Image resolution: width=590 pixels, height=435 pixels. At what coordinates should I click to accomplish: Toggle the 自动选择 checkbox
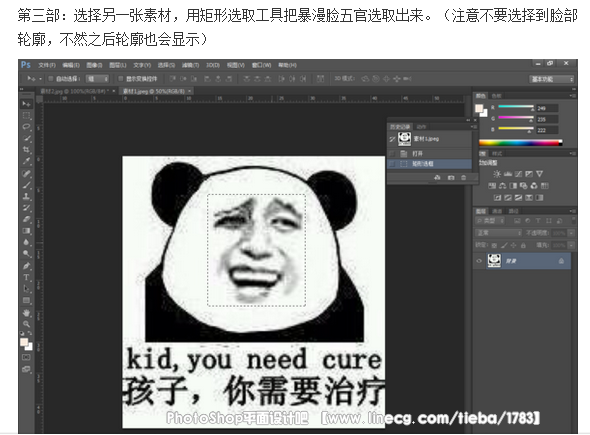(50, 79)
